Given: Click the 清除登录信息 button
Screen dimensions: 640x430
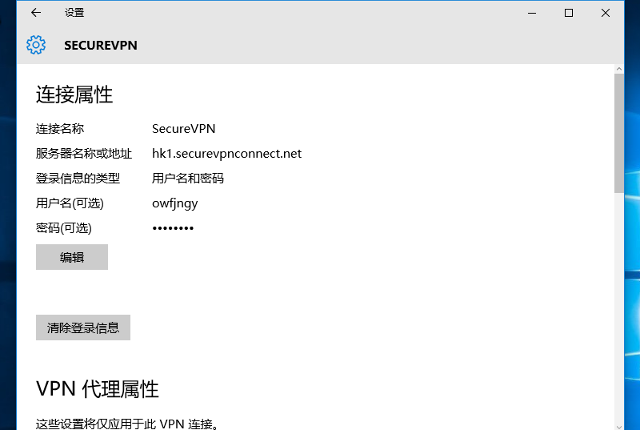Looking at the screenshot, I should (x=83, y=327).
